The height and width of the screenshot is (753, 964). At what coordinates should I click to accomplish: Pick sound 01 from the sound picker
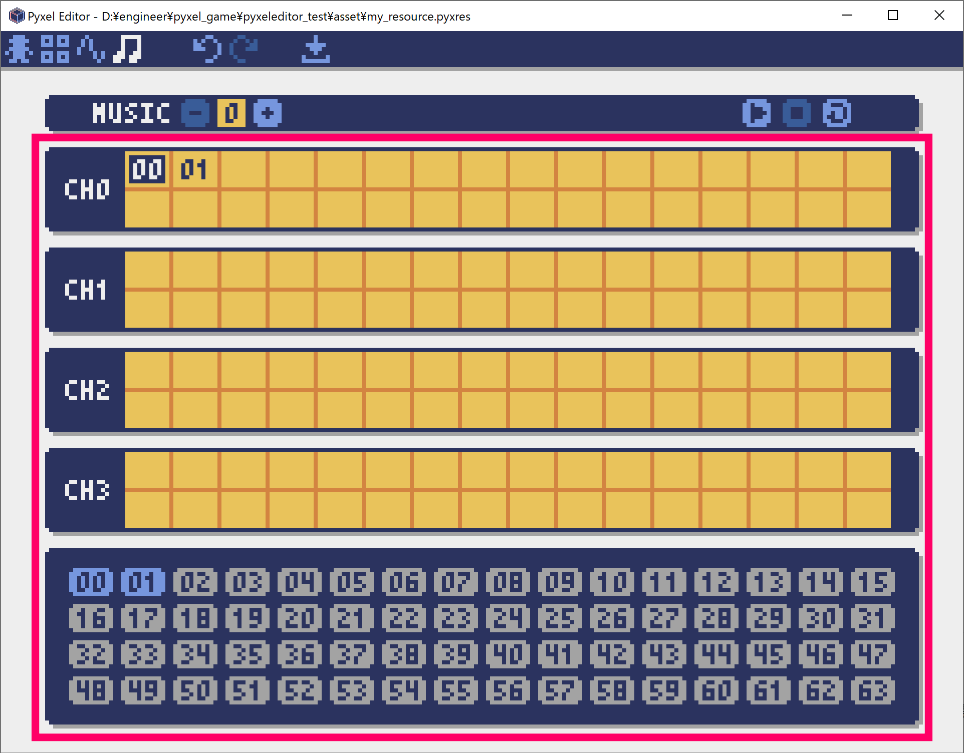(143, 582)
